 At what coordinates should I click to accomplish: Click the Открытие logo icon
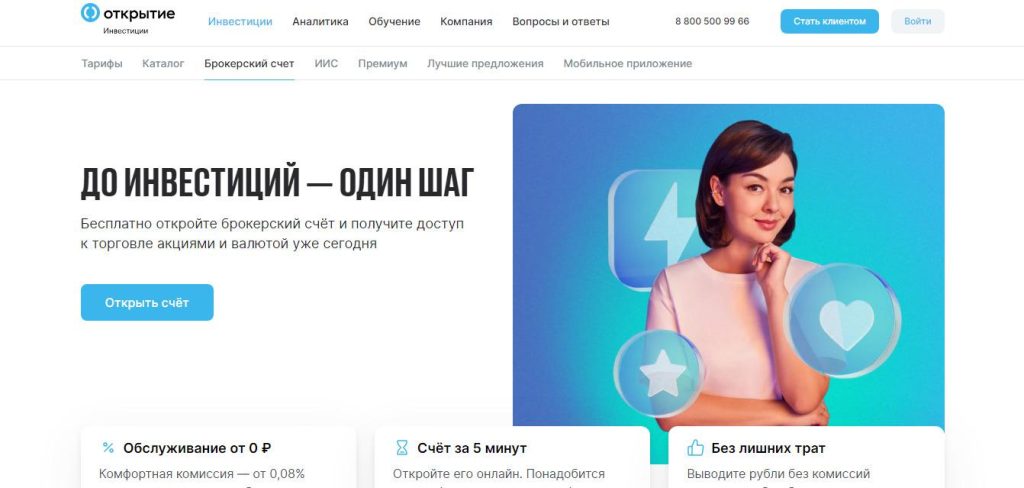pyautogui.click(x=90, y=12)
